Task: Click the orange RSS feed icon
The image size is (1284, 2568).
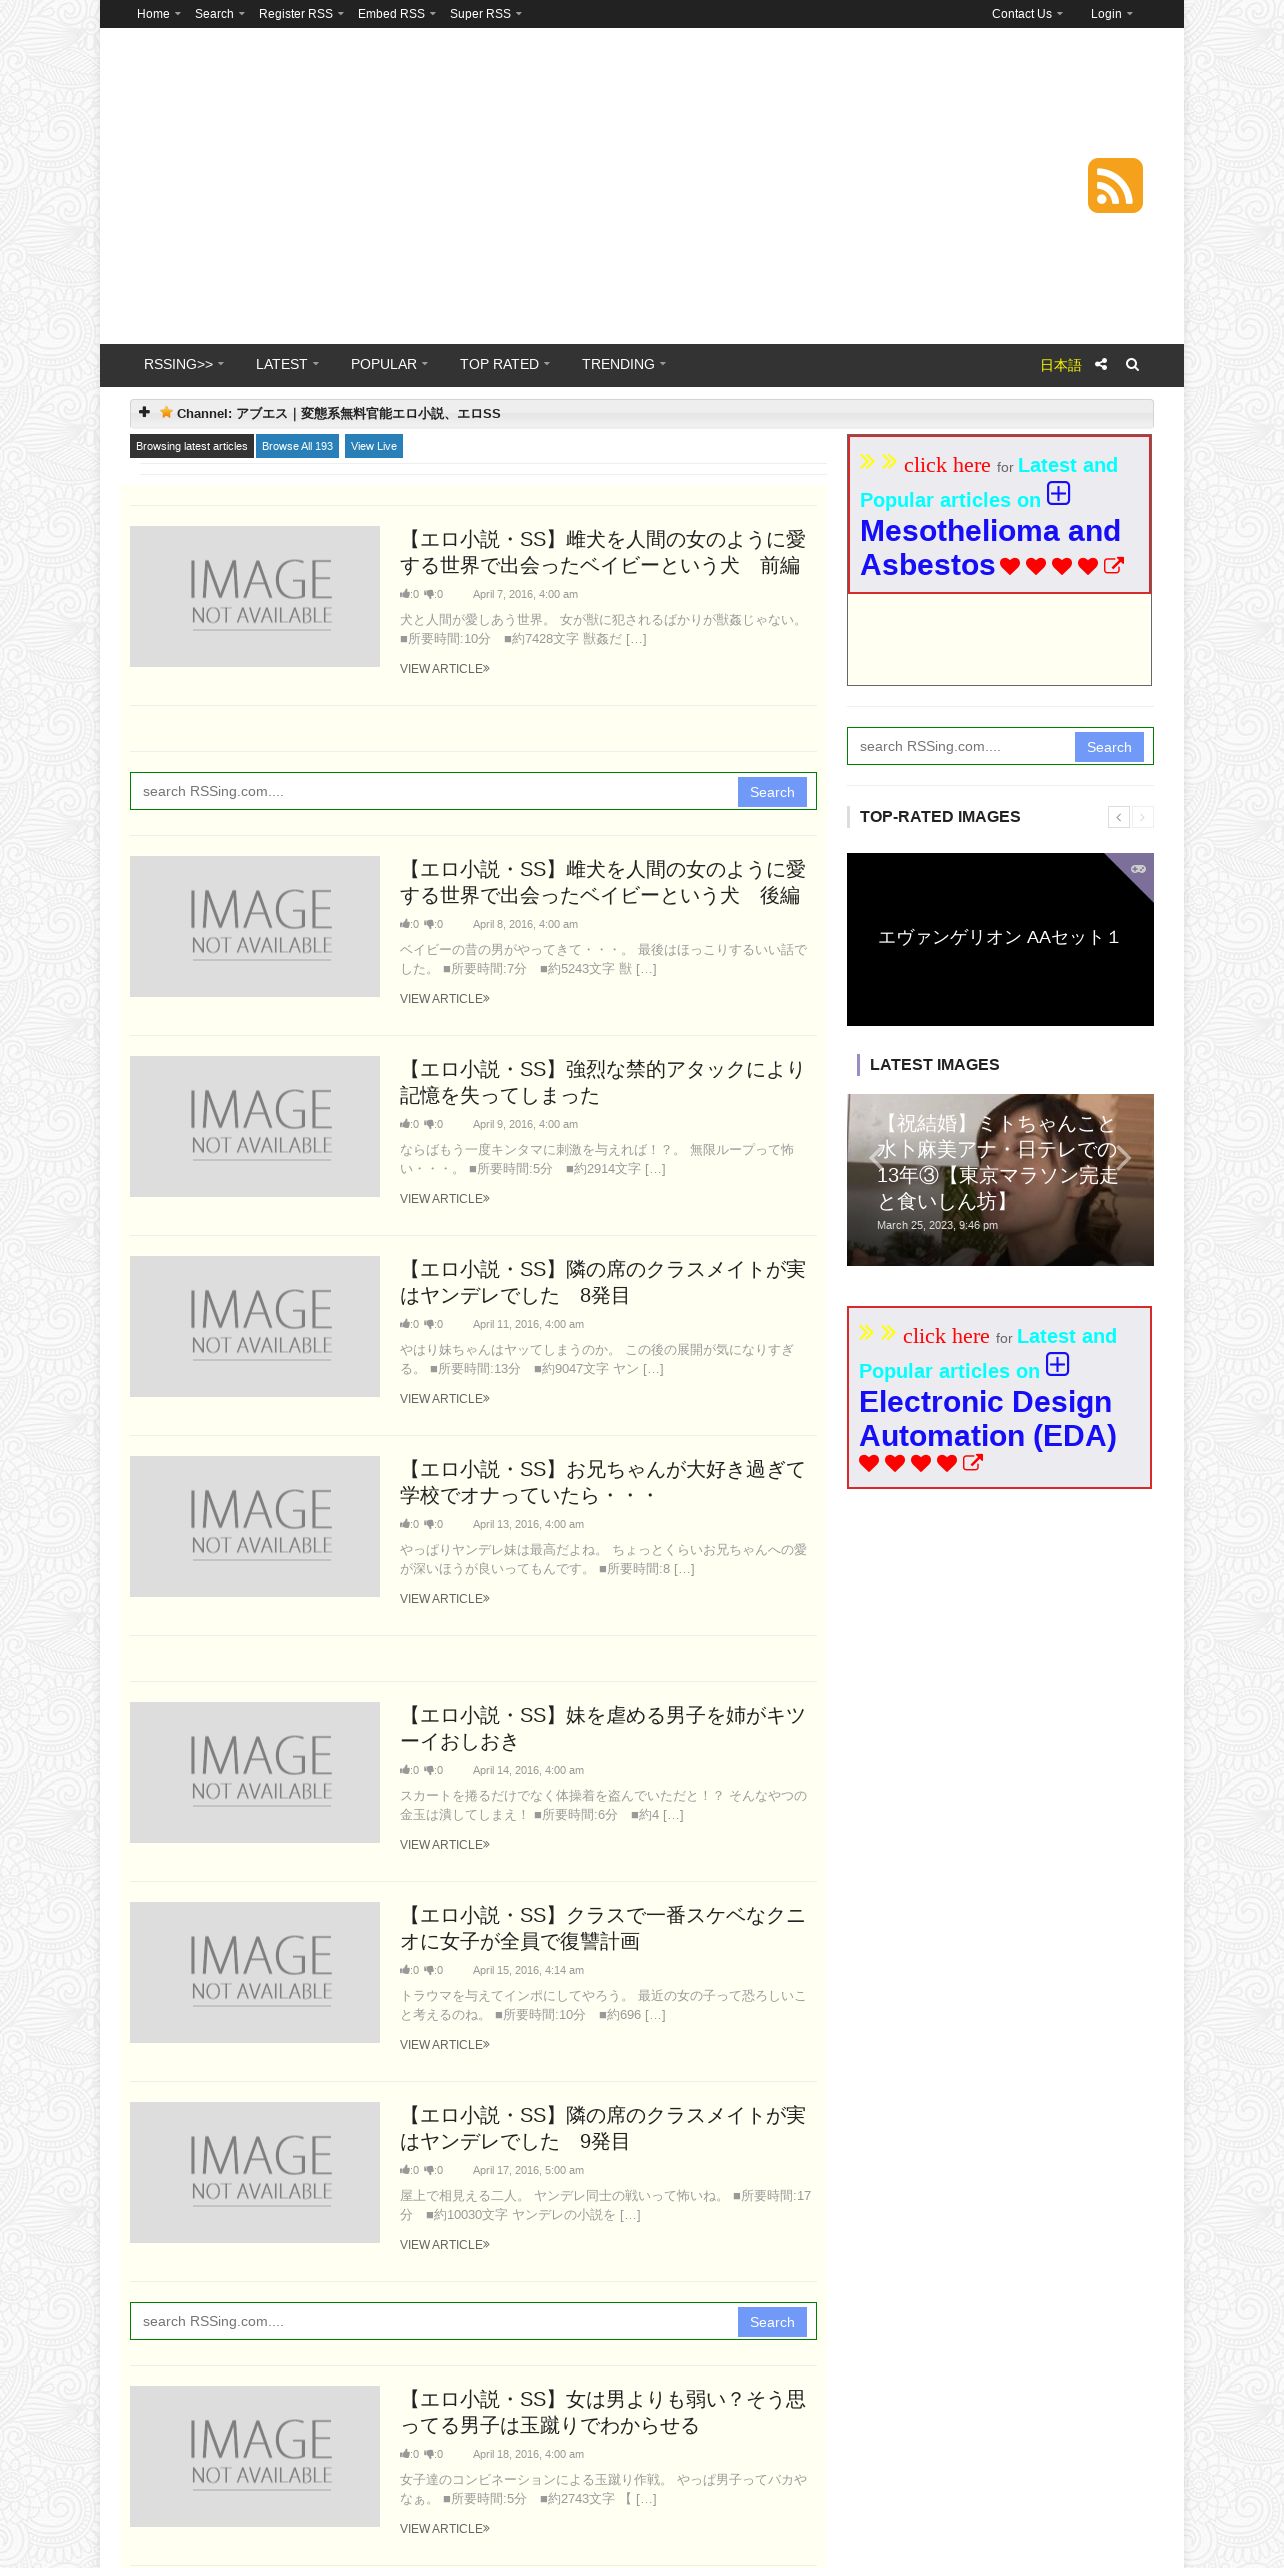Action: point(1115,185)
